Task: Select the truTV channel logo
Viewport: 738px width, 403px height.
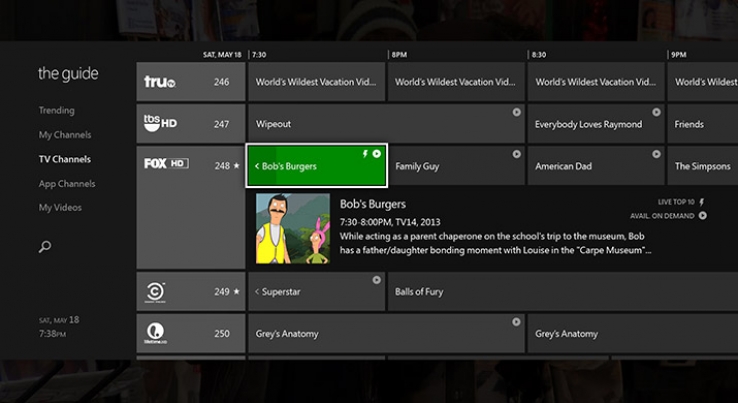Action: point(160,82)
